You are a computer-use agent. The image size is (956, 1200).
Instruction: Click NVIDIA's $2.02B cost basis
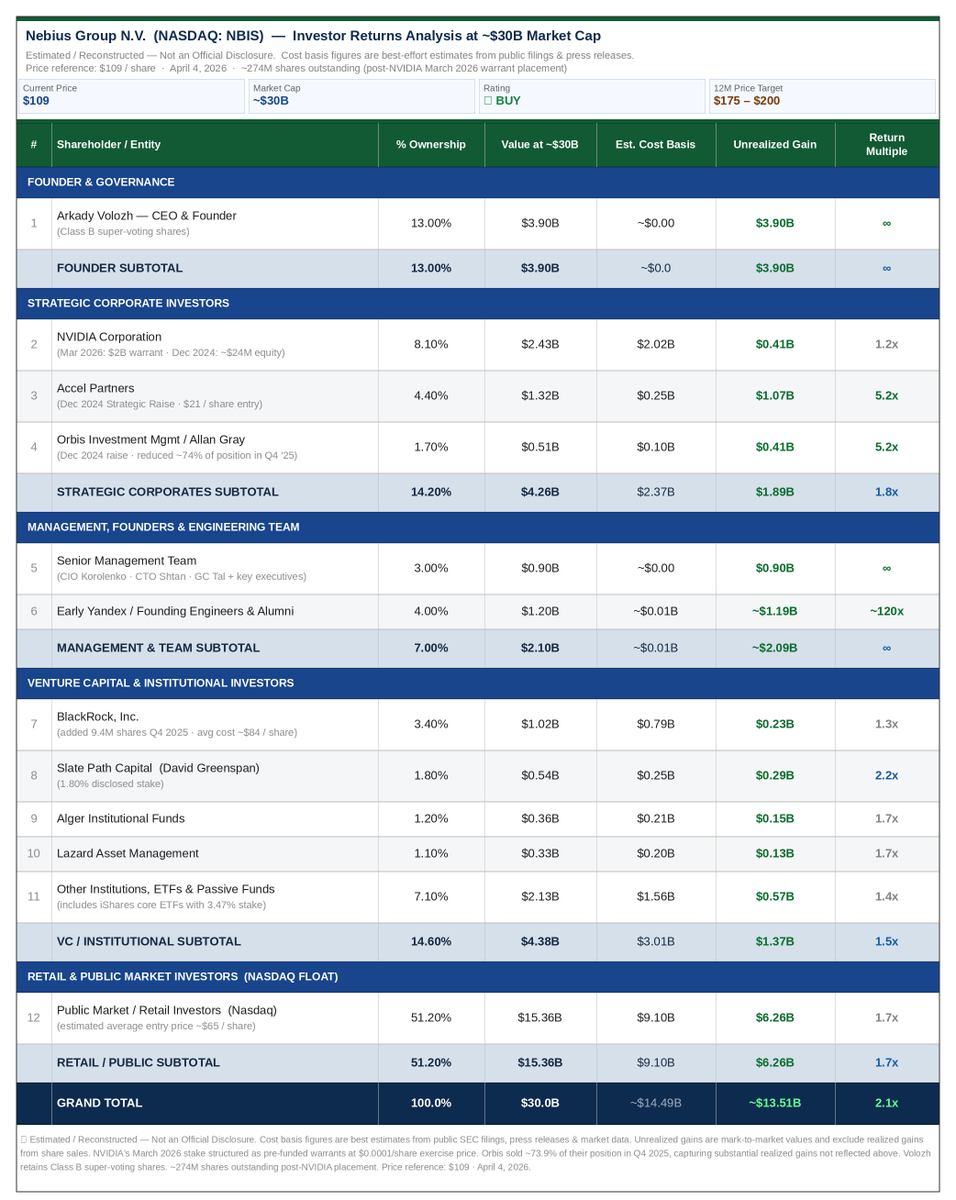[655, 344]
